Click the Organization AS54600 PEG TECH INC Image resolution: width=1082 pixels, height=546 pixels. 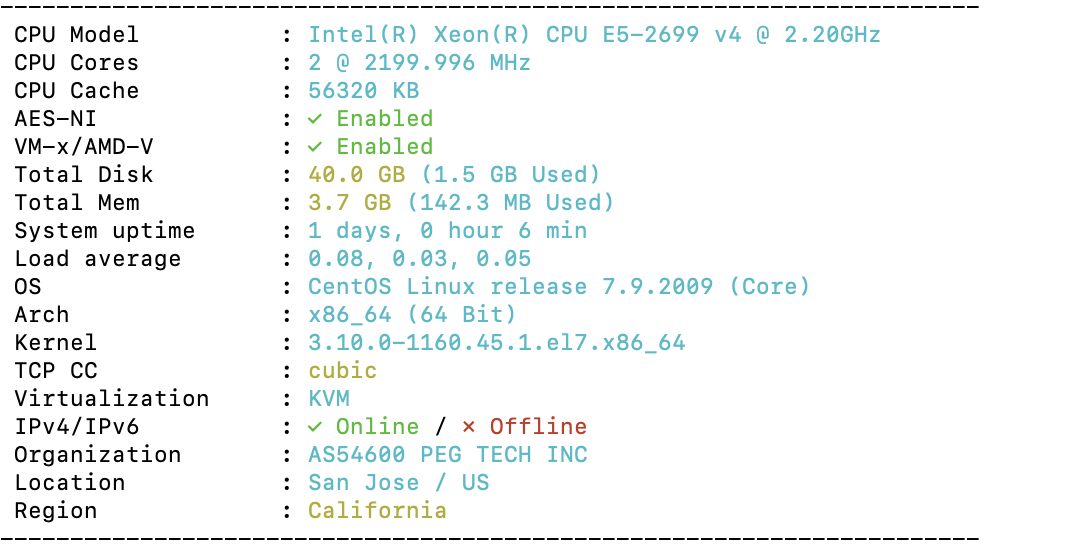448,455
